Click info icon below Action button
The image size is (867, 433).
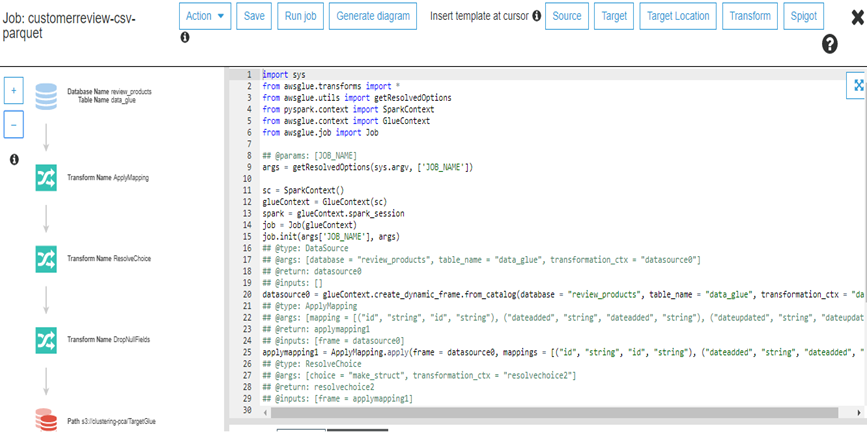185,38
